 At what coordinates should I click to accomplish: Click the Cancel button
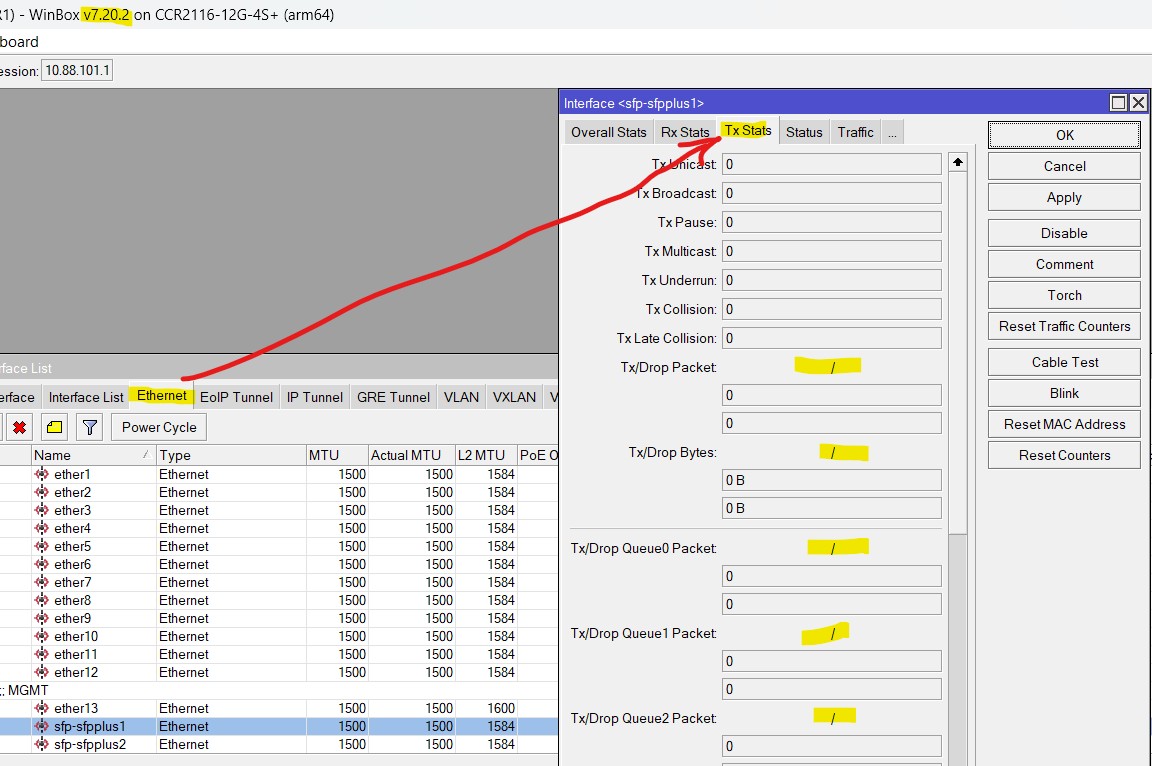(x=1064, y=166)
